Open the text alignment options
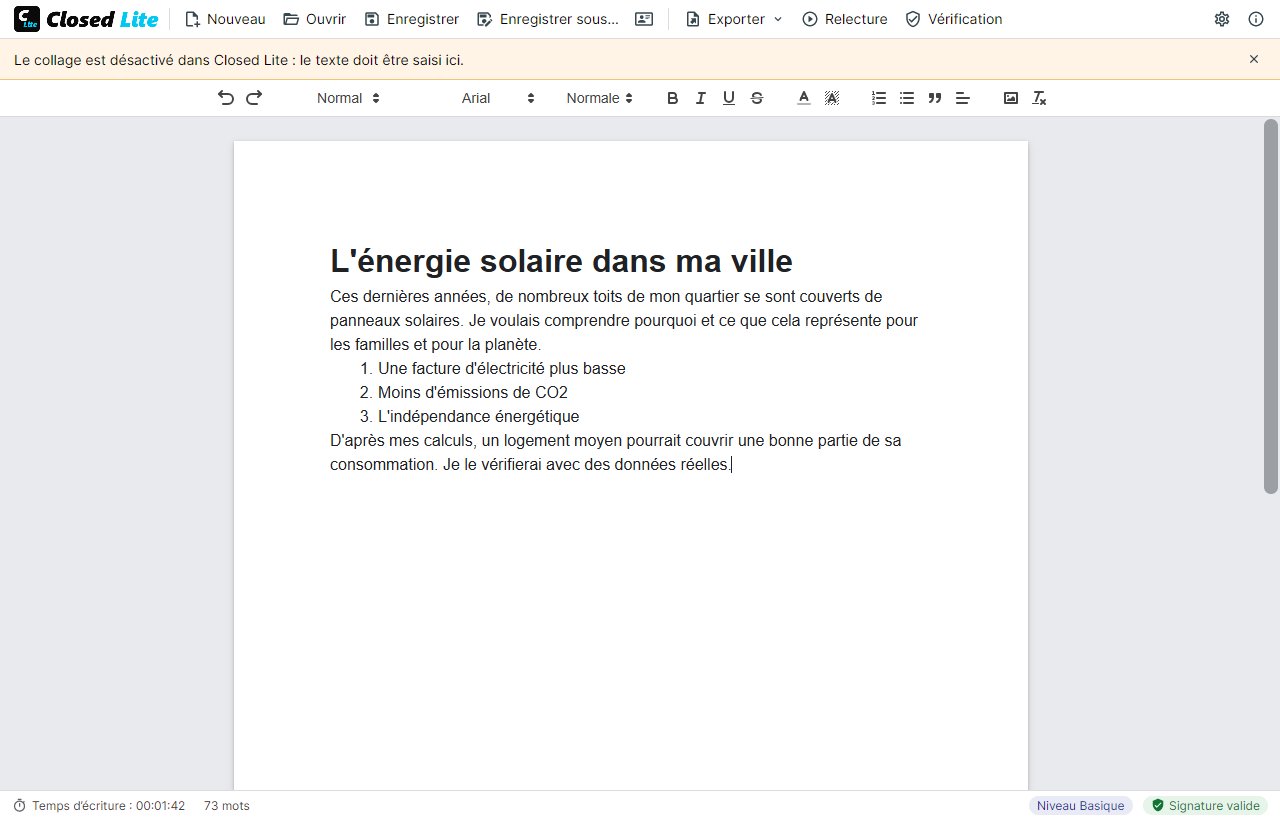1280x820 pixels. (963, 98)
